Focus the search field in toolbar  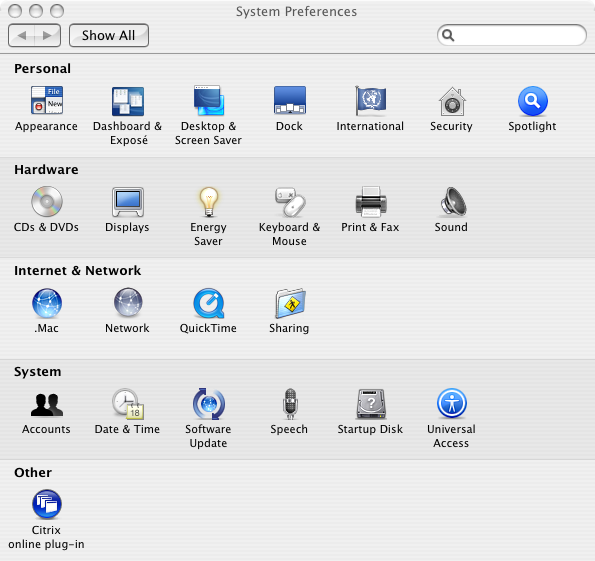point(512,35)
